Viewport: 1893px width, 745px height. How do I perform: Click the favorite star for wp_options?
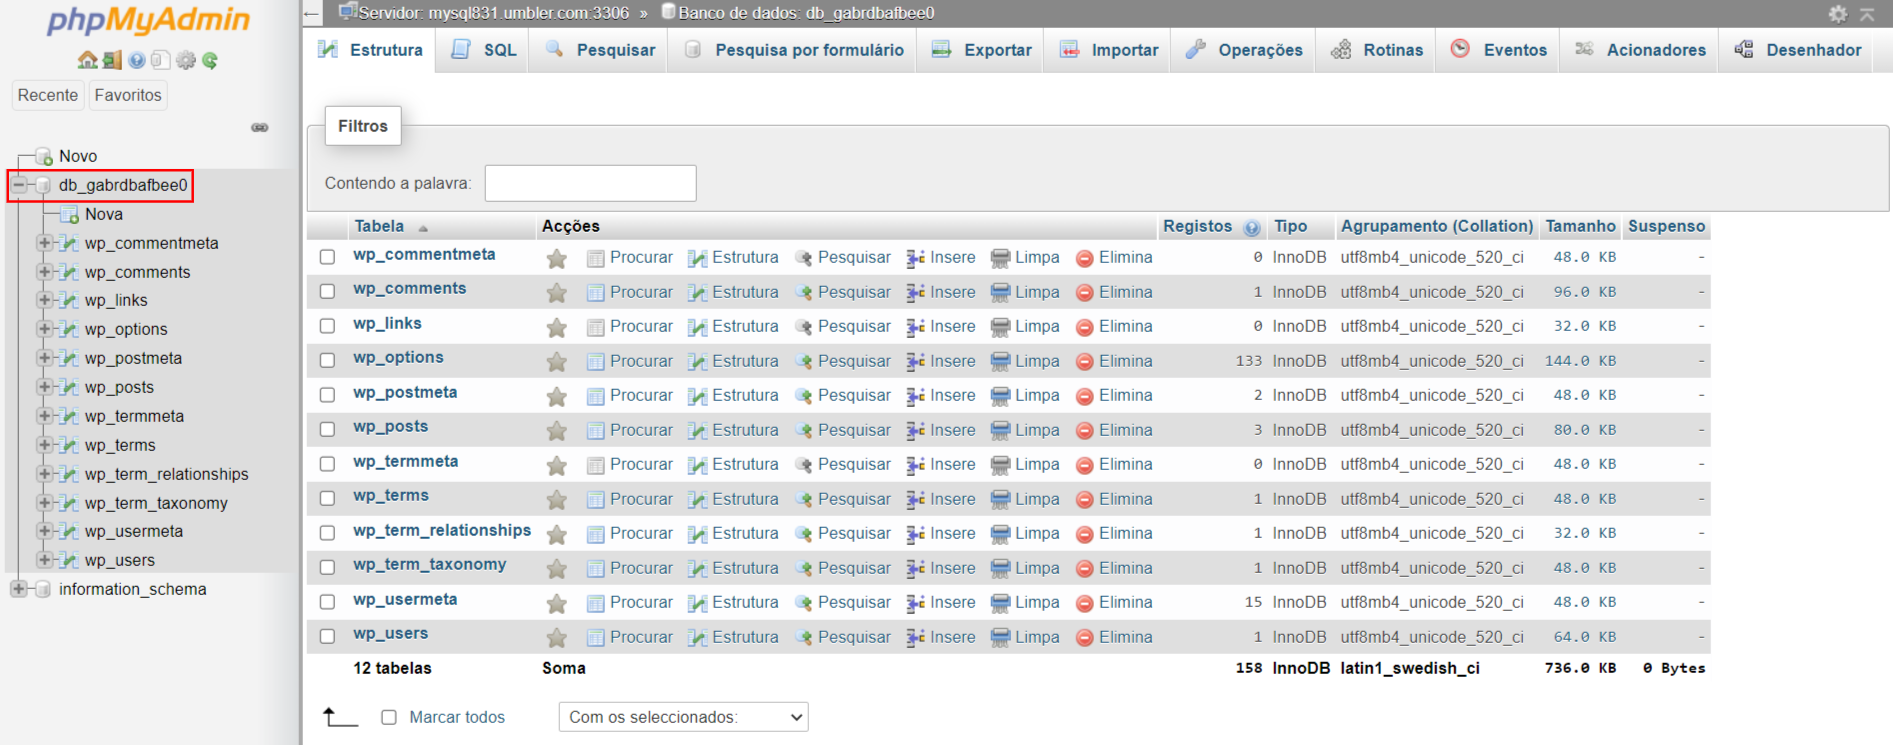click(557, 362)
